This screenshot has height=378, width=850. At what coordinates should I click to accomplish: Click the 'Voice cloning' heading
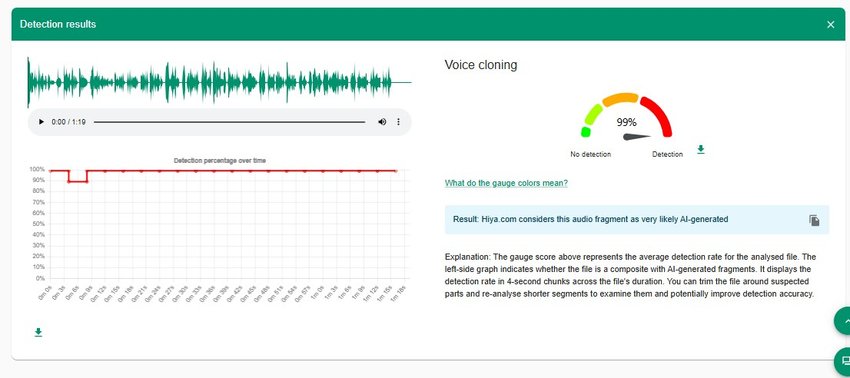[x=481, y=65]
